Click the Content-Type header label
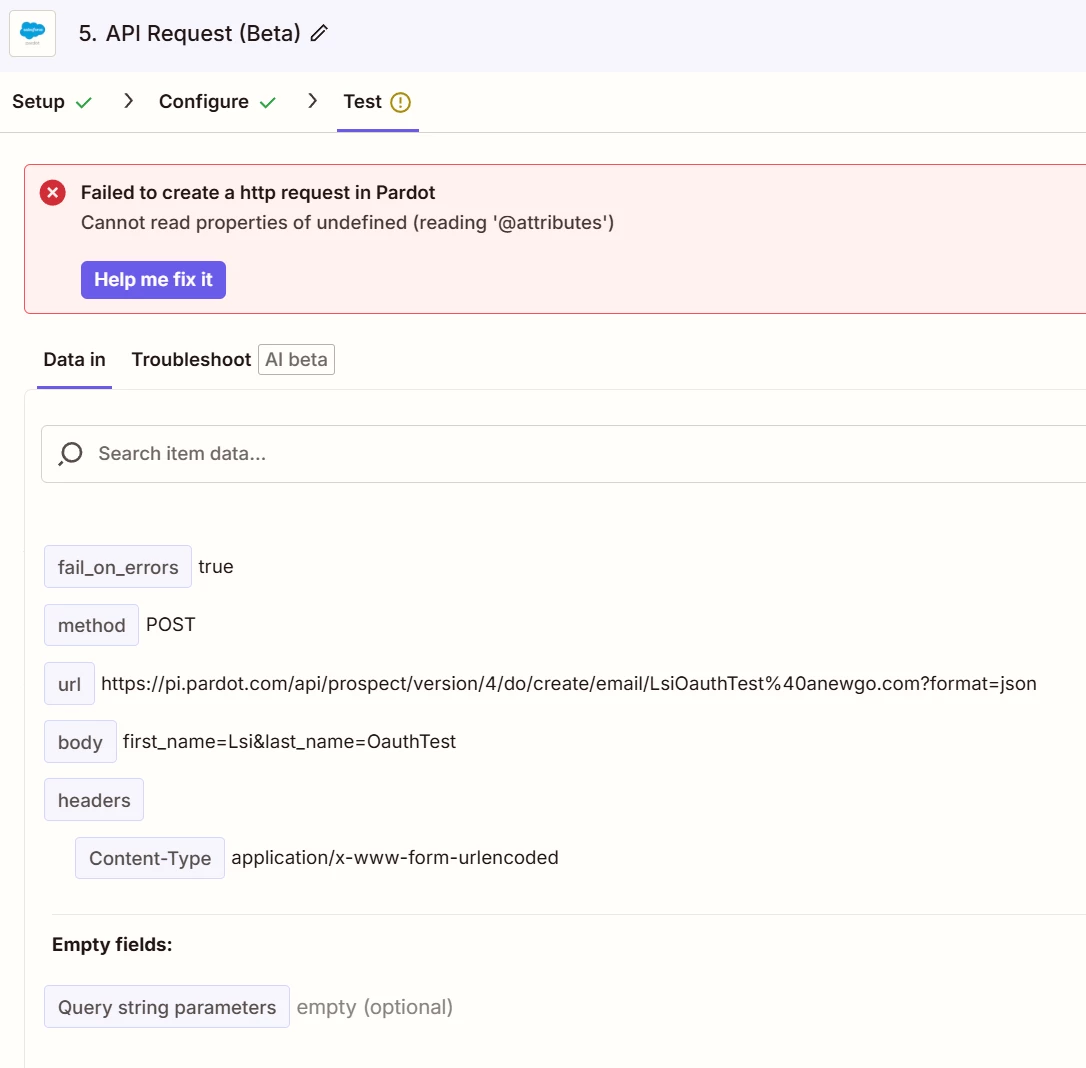This screenshot has width=1086, height=1068. pyautogui.click(x=150, y=858)
